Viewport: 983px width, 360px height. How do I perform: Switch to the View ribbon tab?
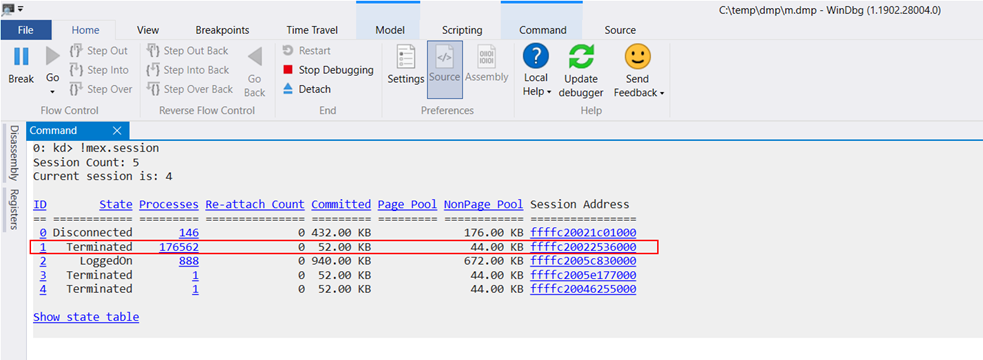(x=148, y=29)
